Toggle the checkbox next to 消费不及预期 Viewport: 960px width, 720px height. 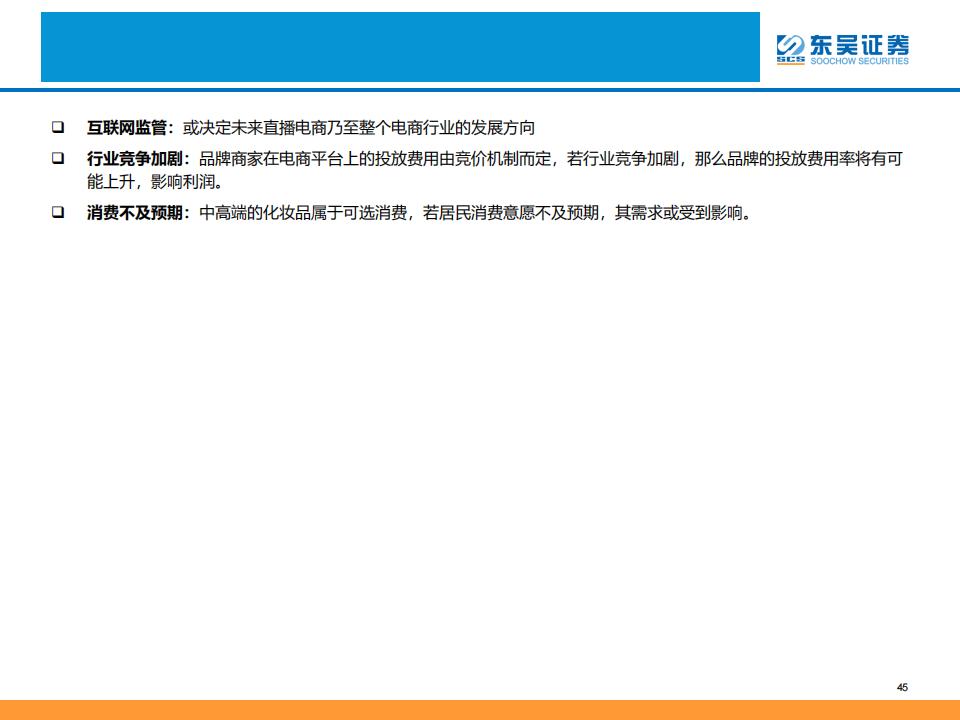pyautogui.click(x=58, y=213)
